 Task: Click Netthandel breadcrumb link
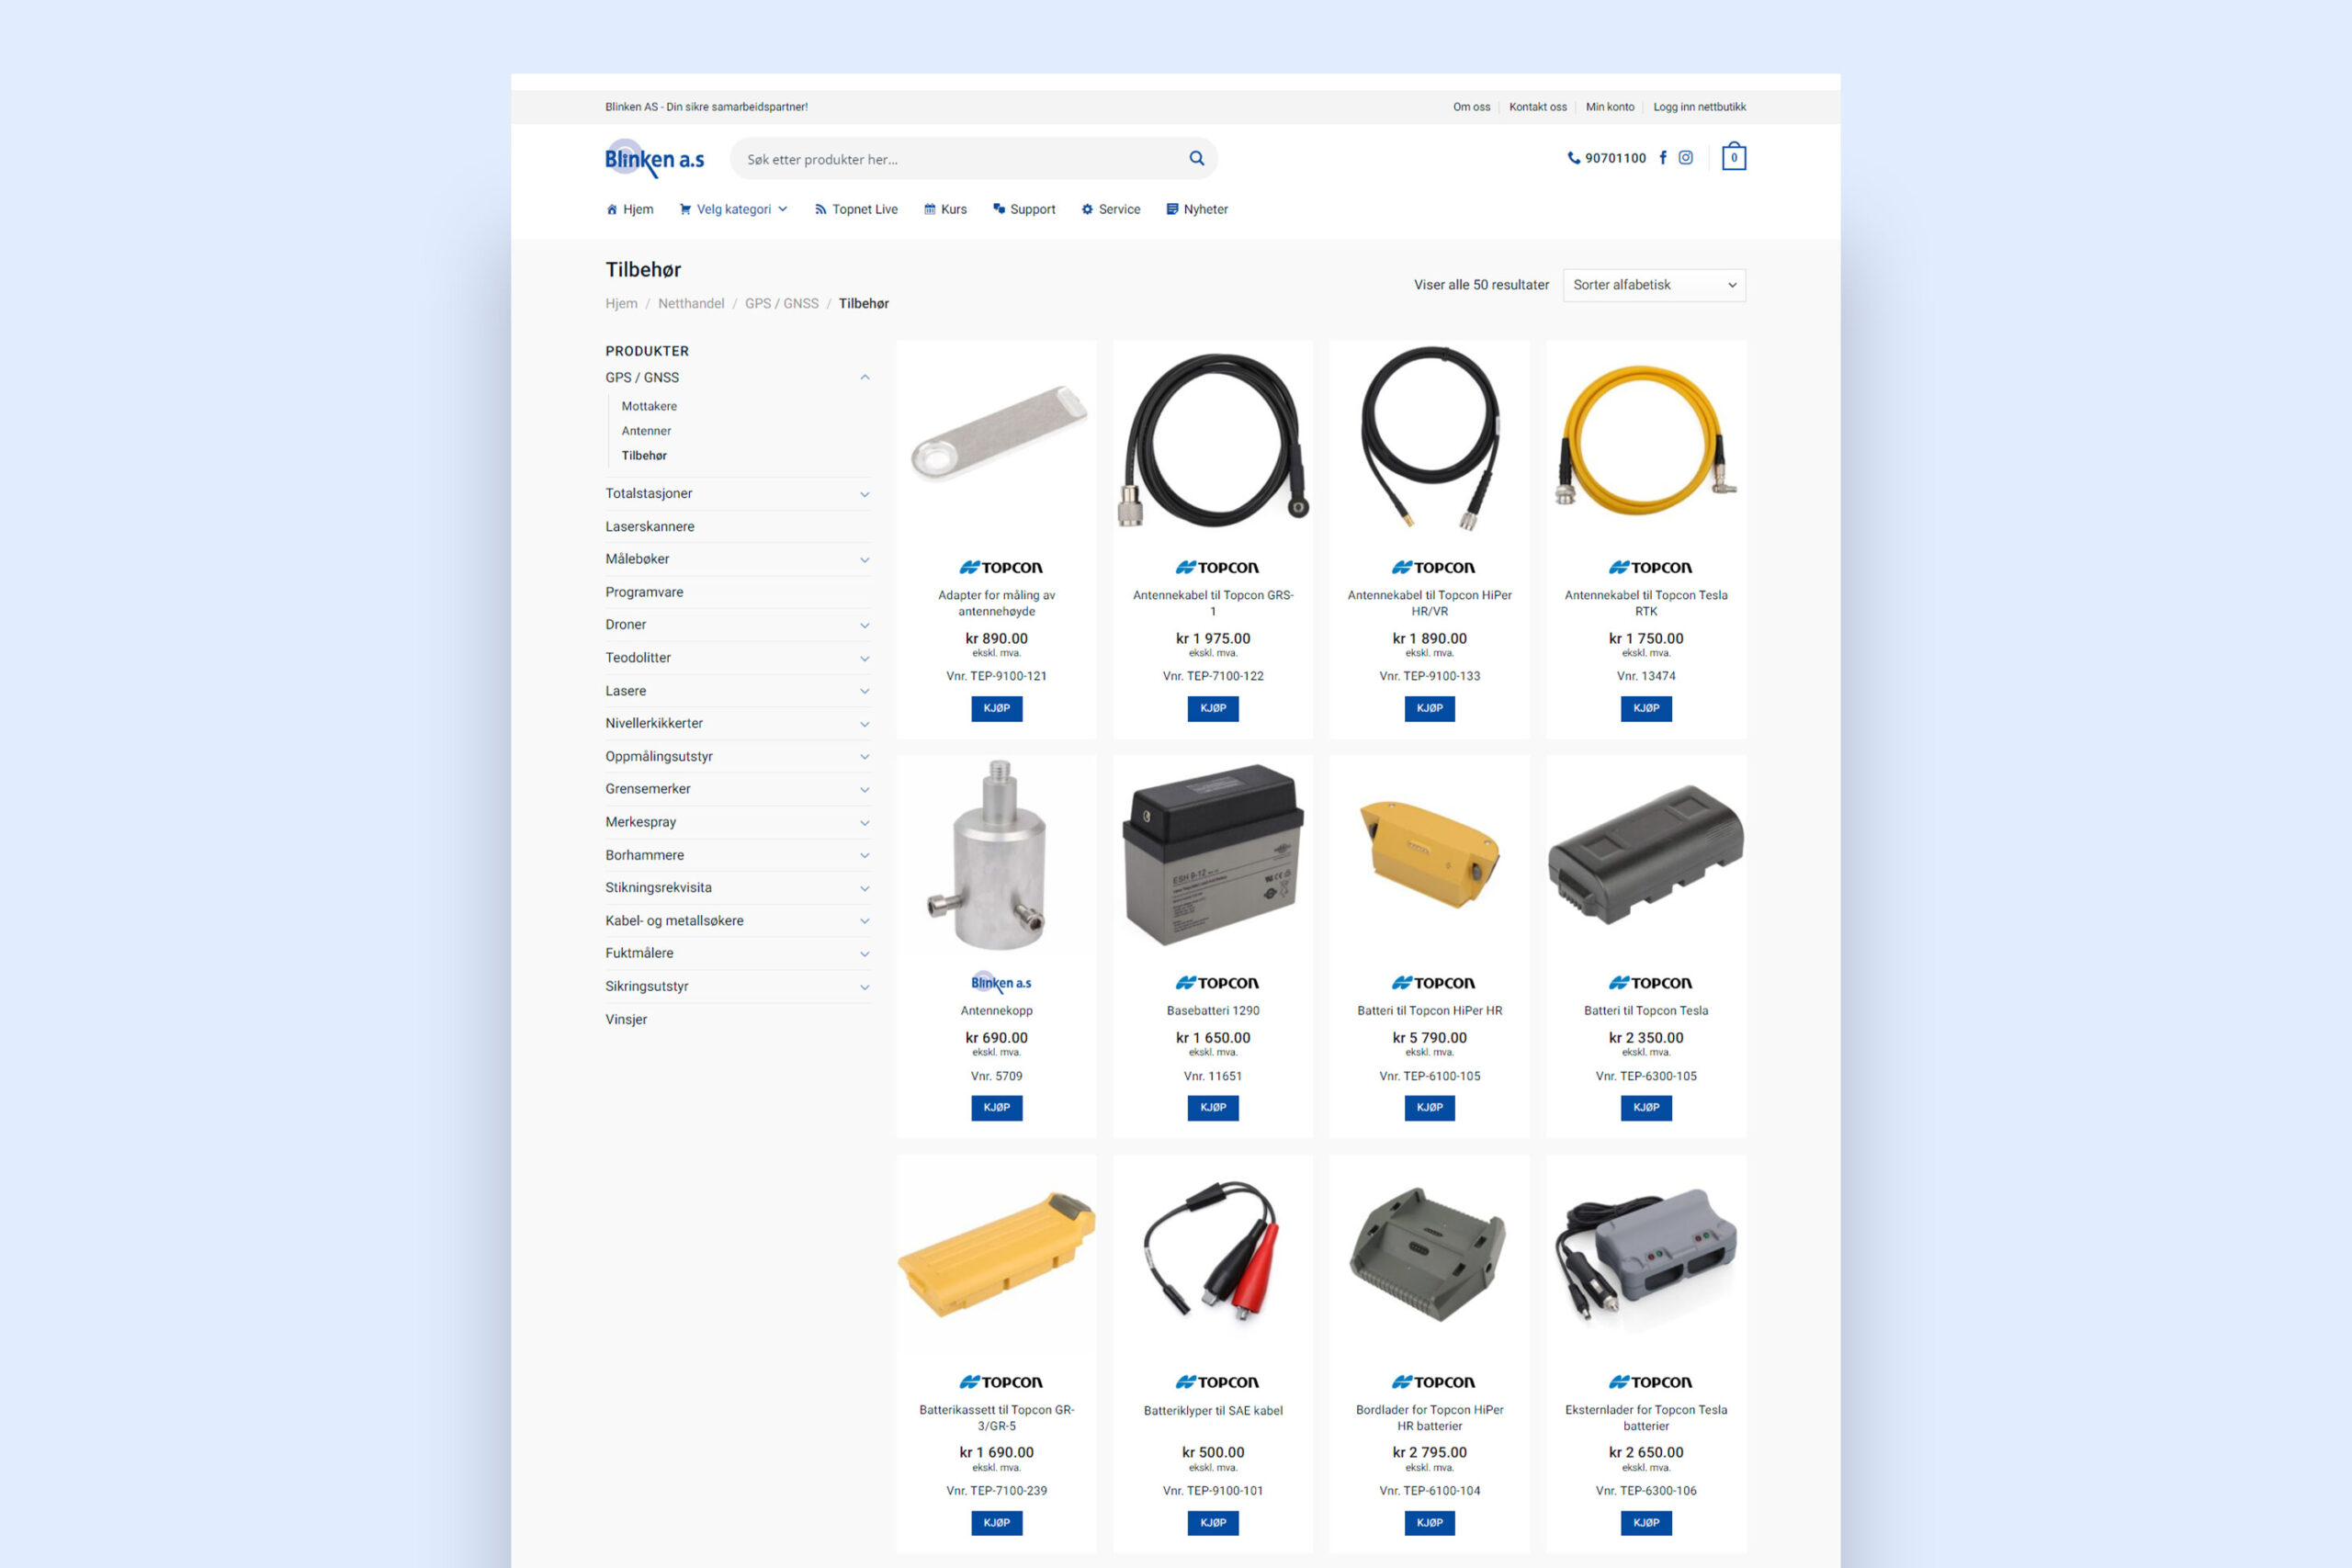(x=690, y=303)
